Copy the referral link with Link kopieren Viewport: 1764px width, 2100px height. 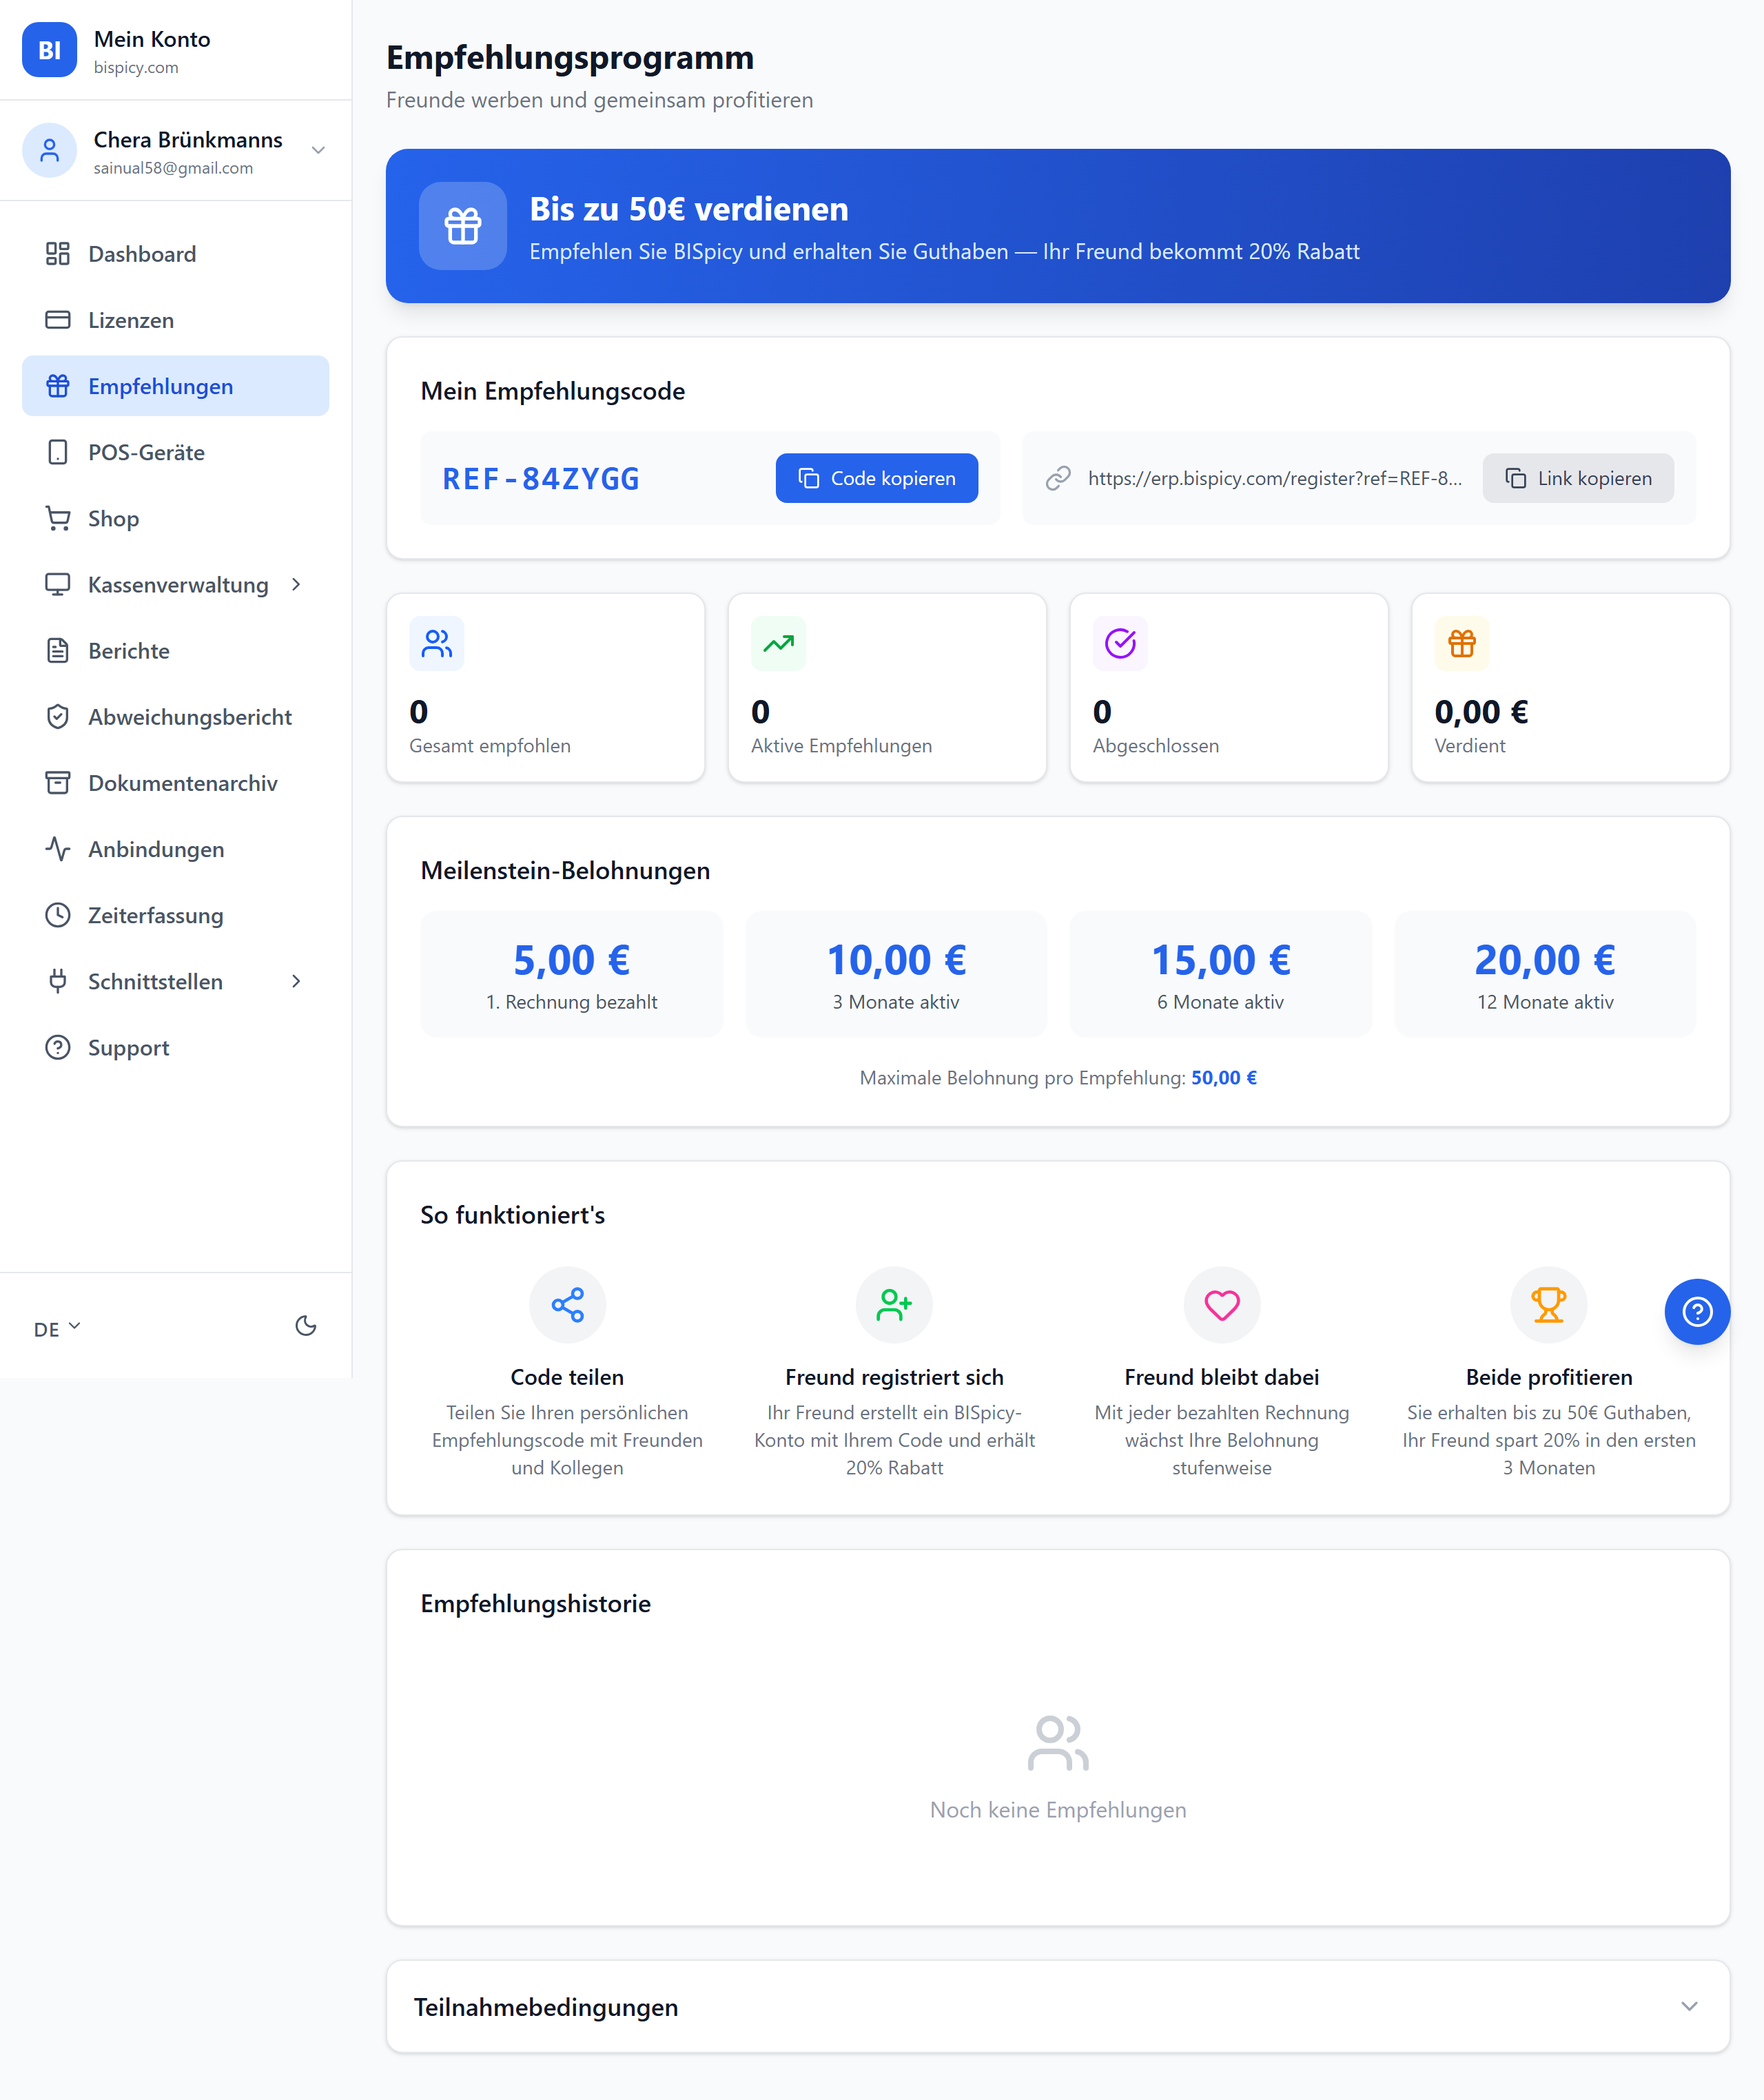[x=1578, y=478]
